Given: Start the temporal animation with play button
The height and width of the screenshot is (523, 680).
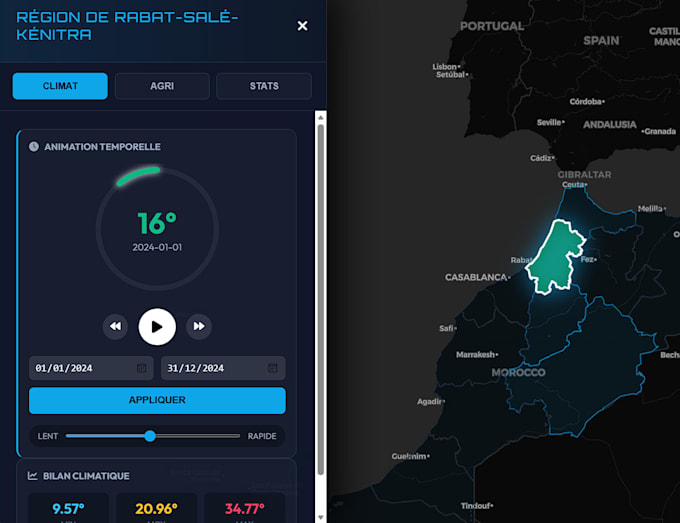Looking at the screenshot, I should click(x=157, y=327).
